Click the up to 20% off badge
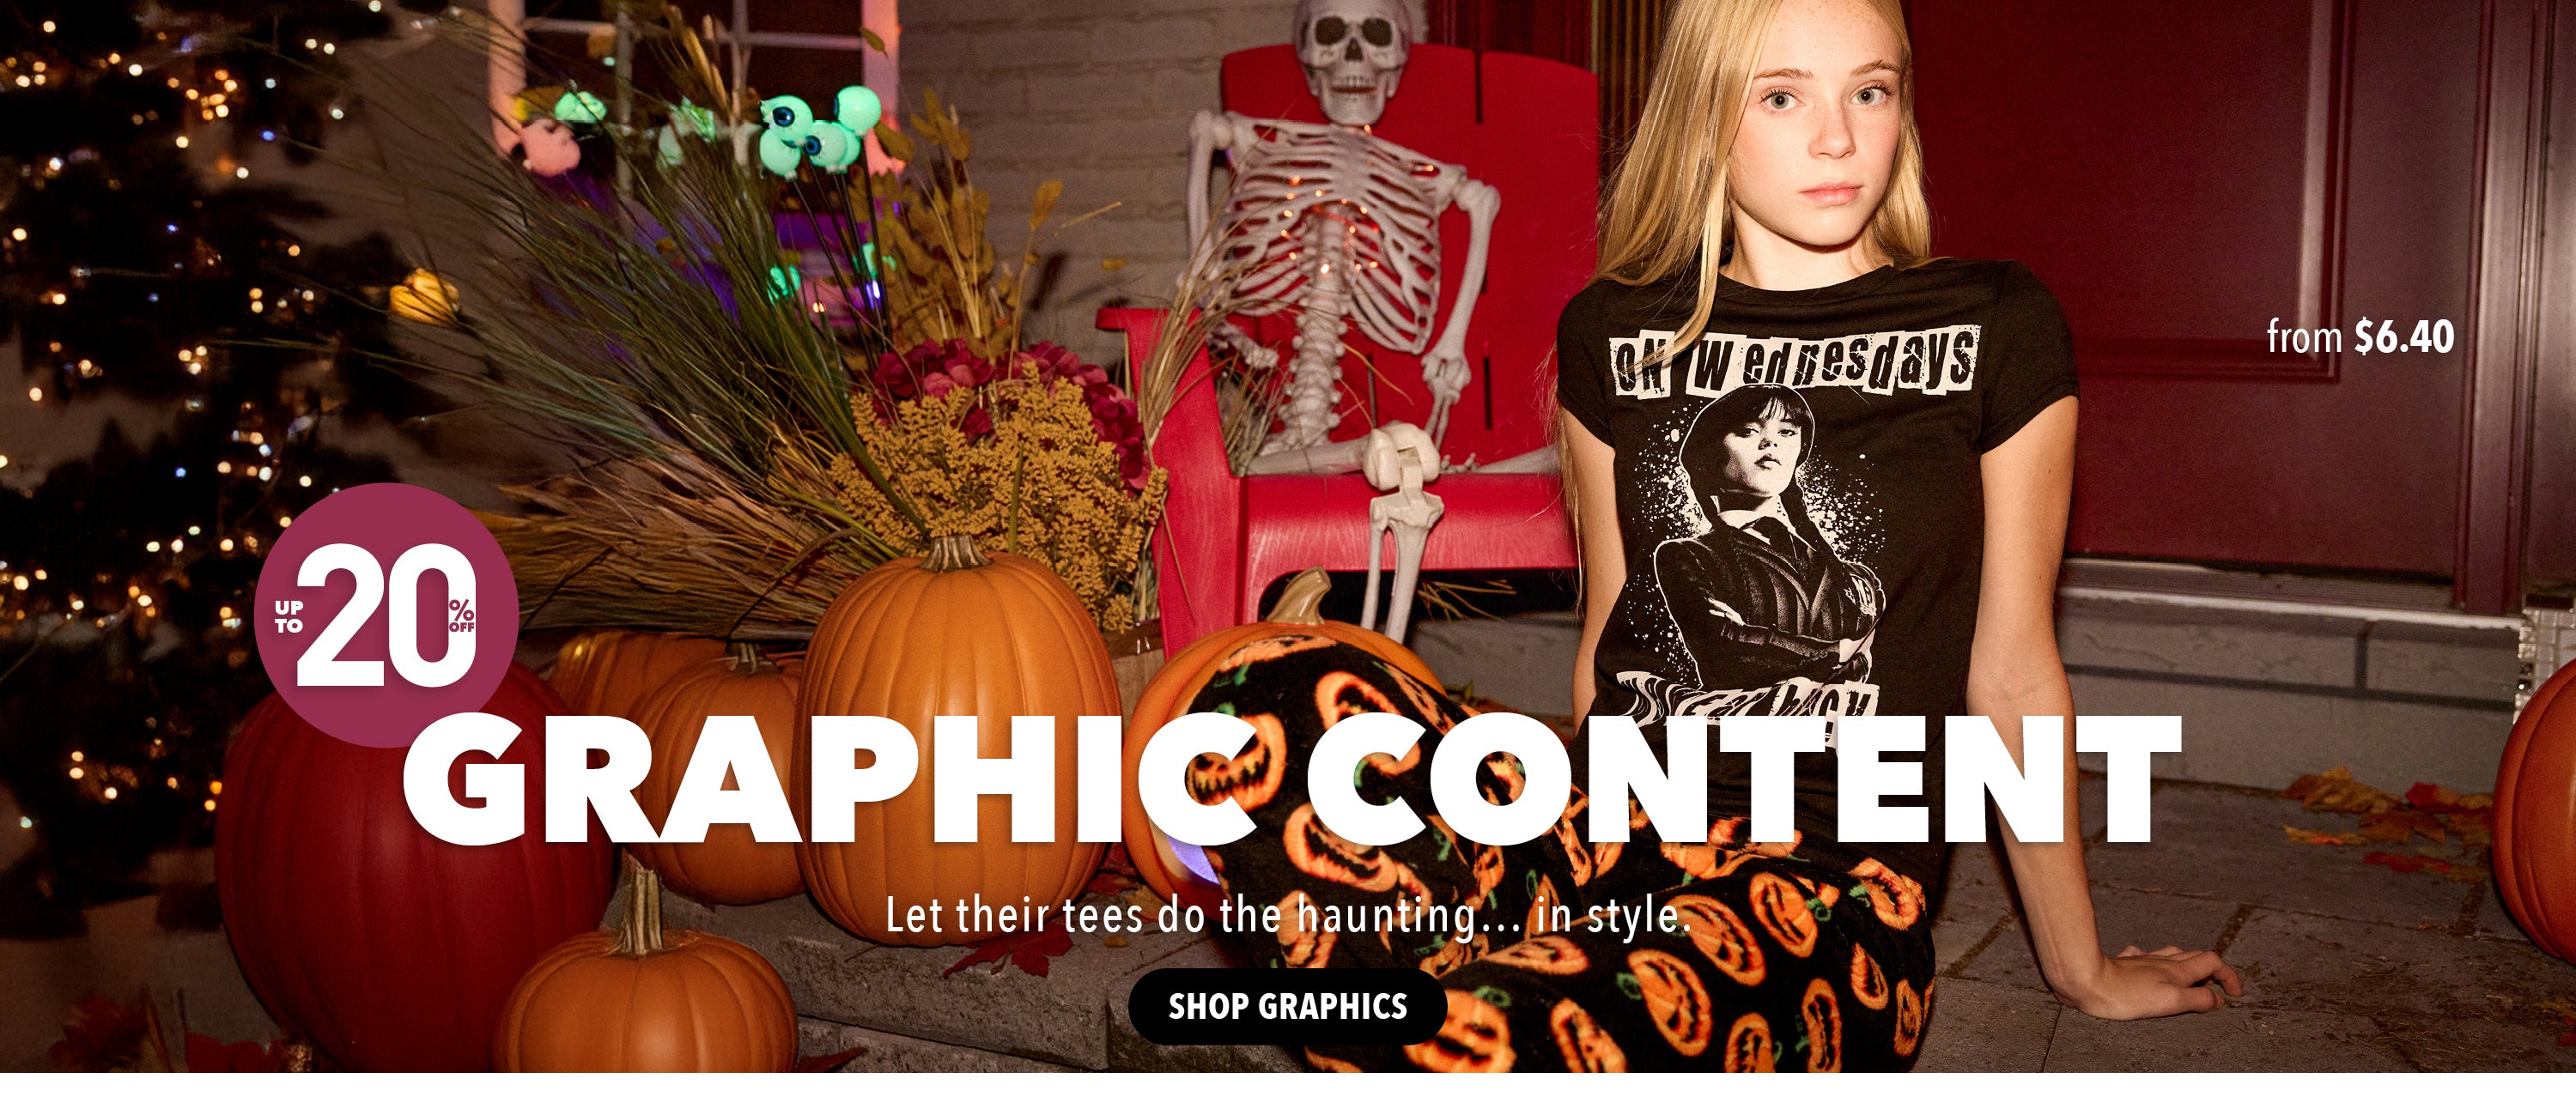Screen dimensions: 2576x1109 387,615
